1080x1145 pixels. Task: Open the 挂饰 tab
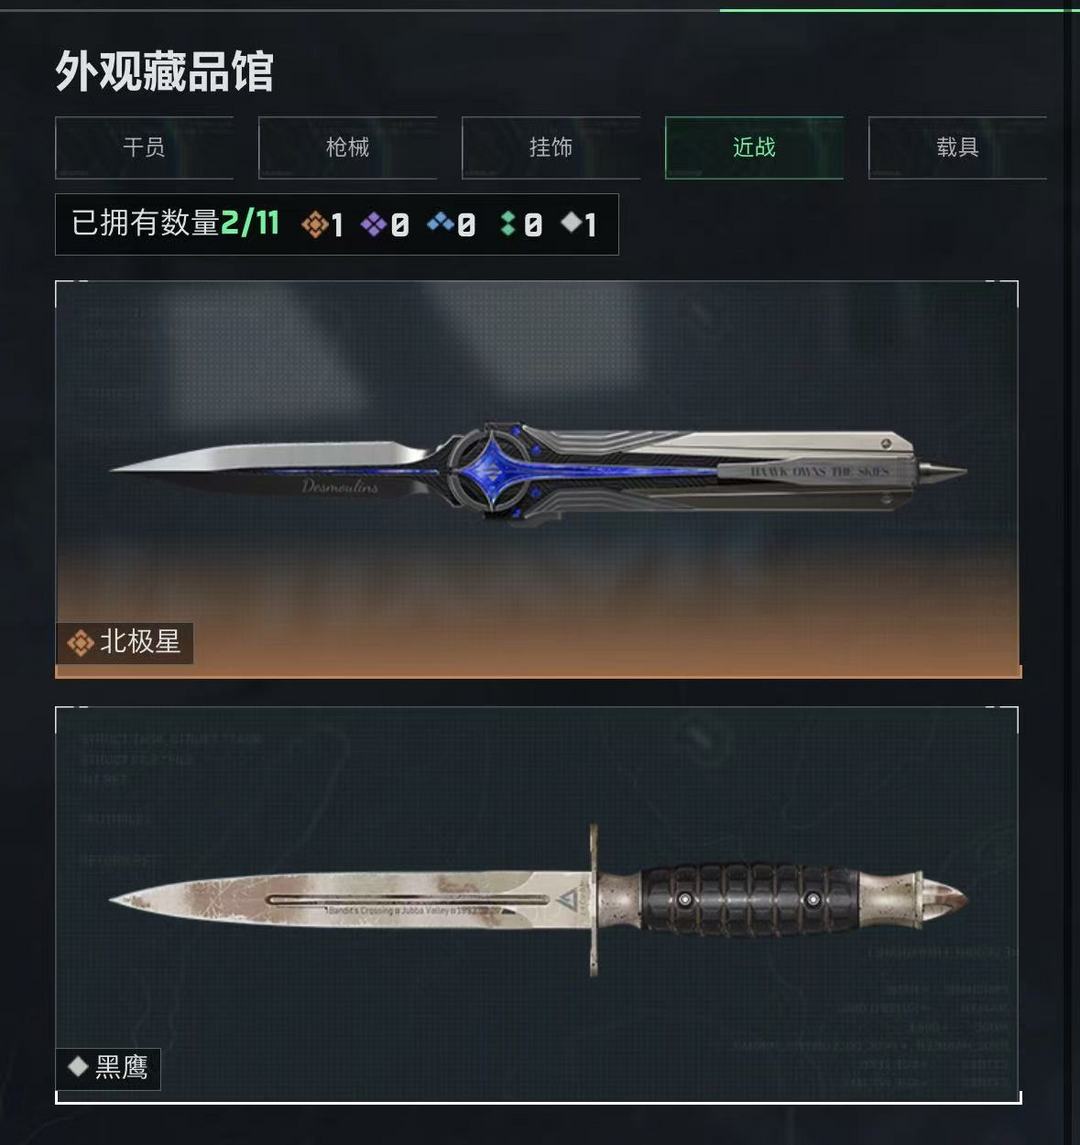[551, 148]
